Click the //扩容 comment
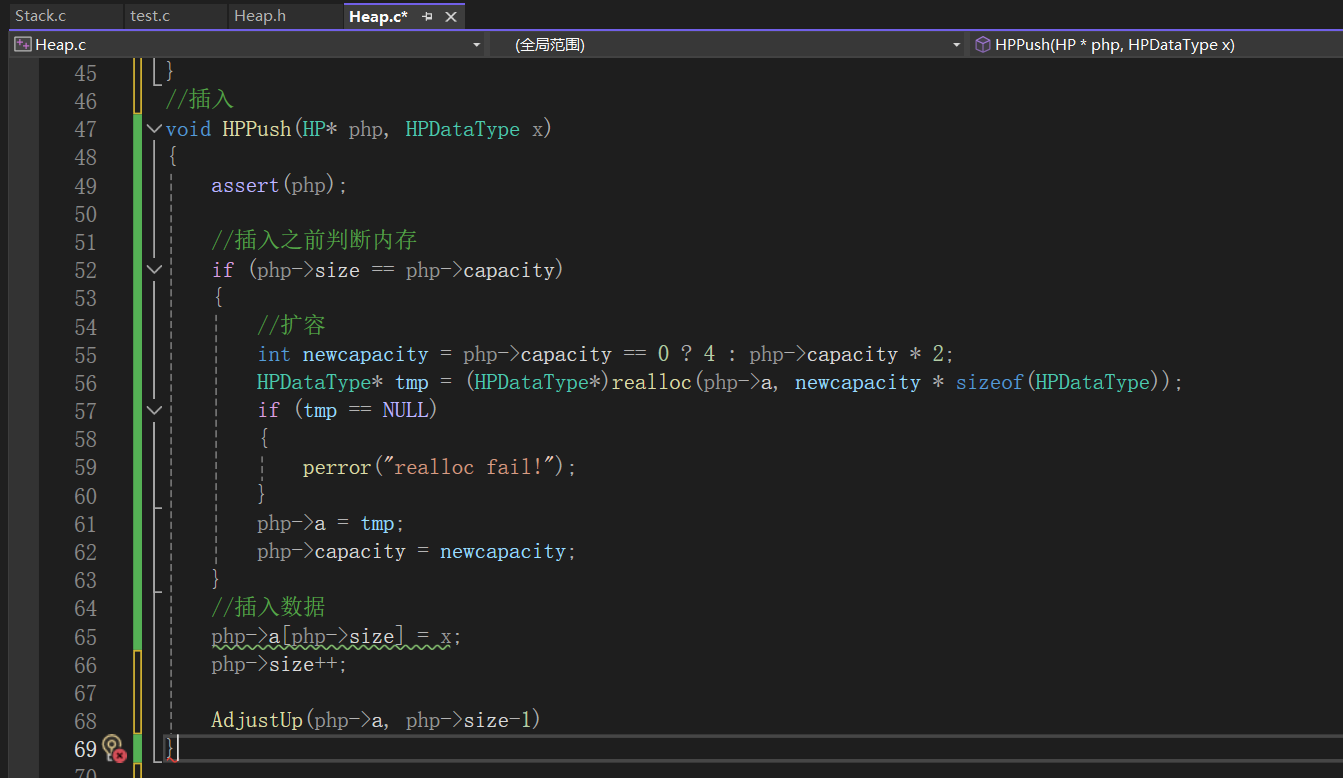The width and height of the screenshot is (1343, 778). click(x=291, y=326)
